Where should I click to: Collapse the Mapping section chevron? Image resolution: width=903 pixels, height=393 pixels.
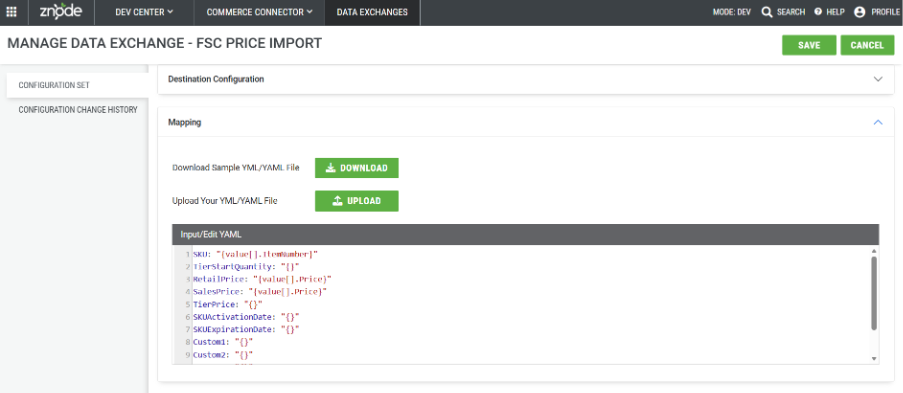[x=878, y=122]
